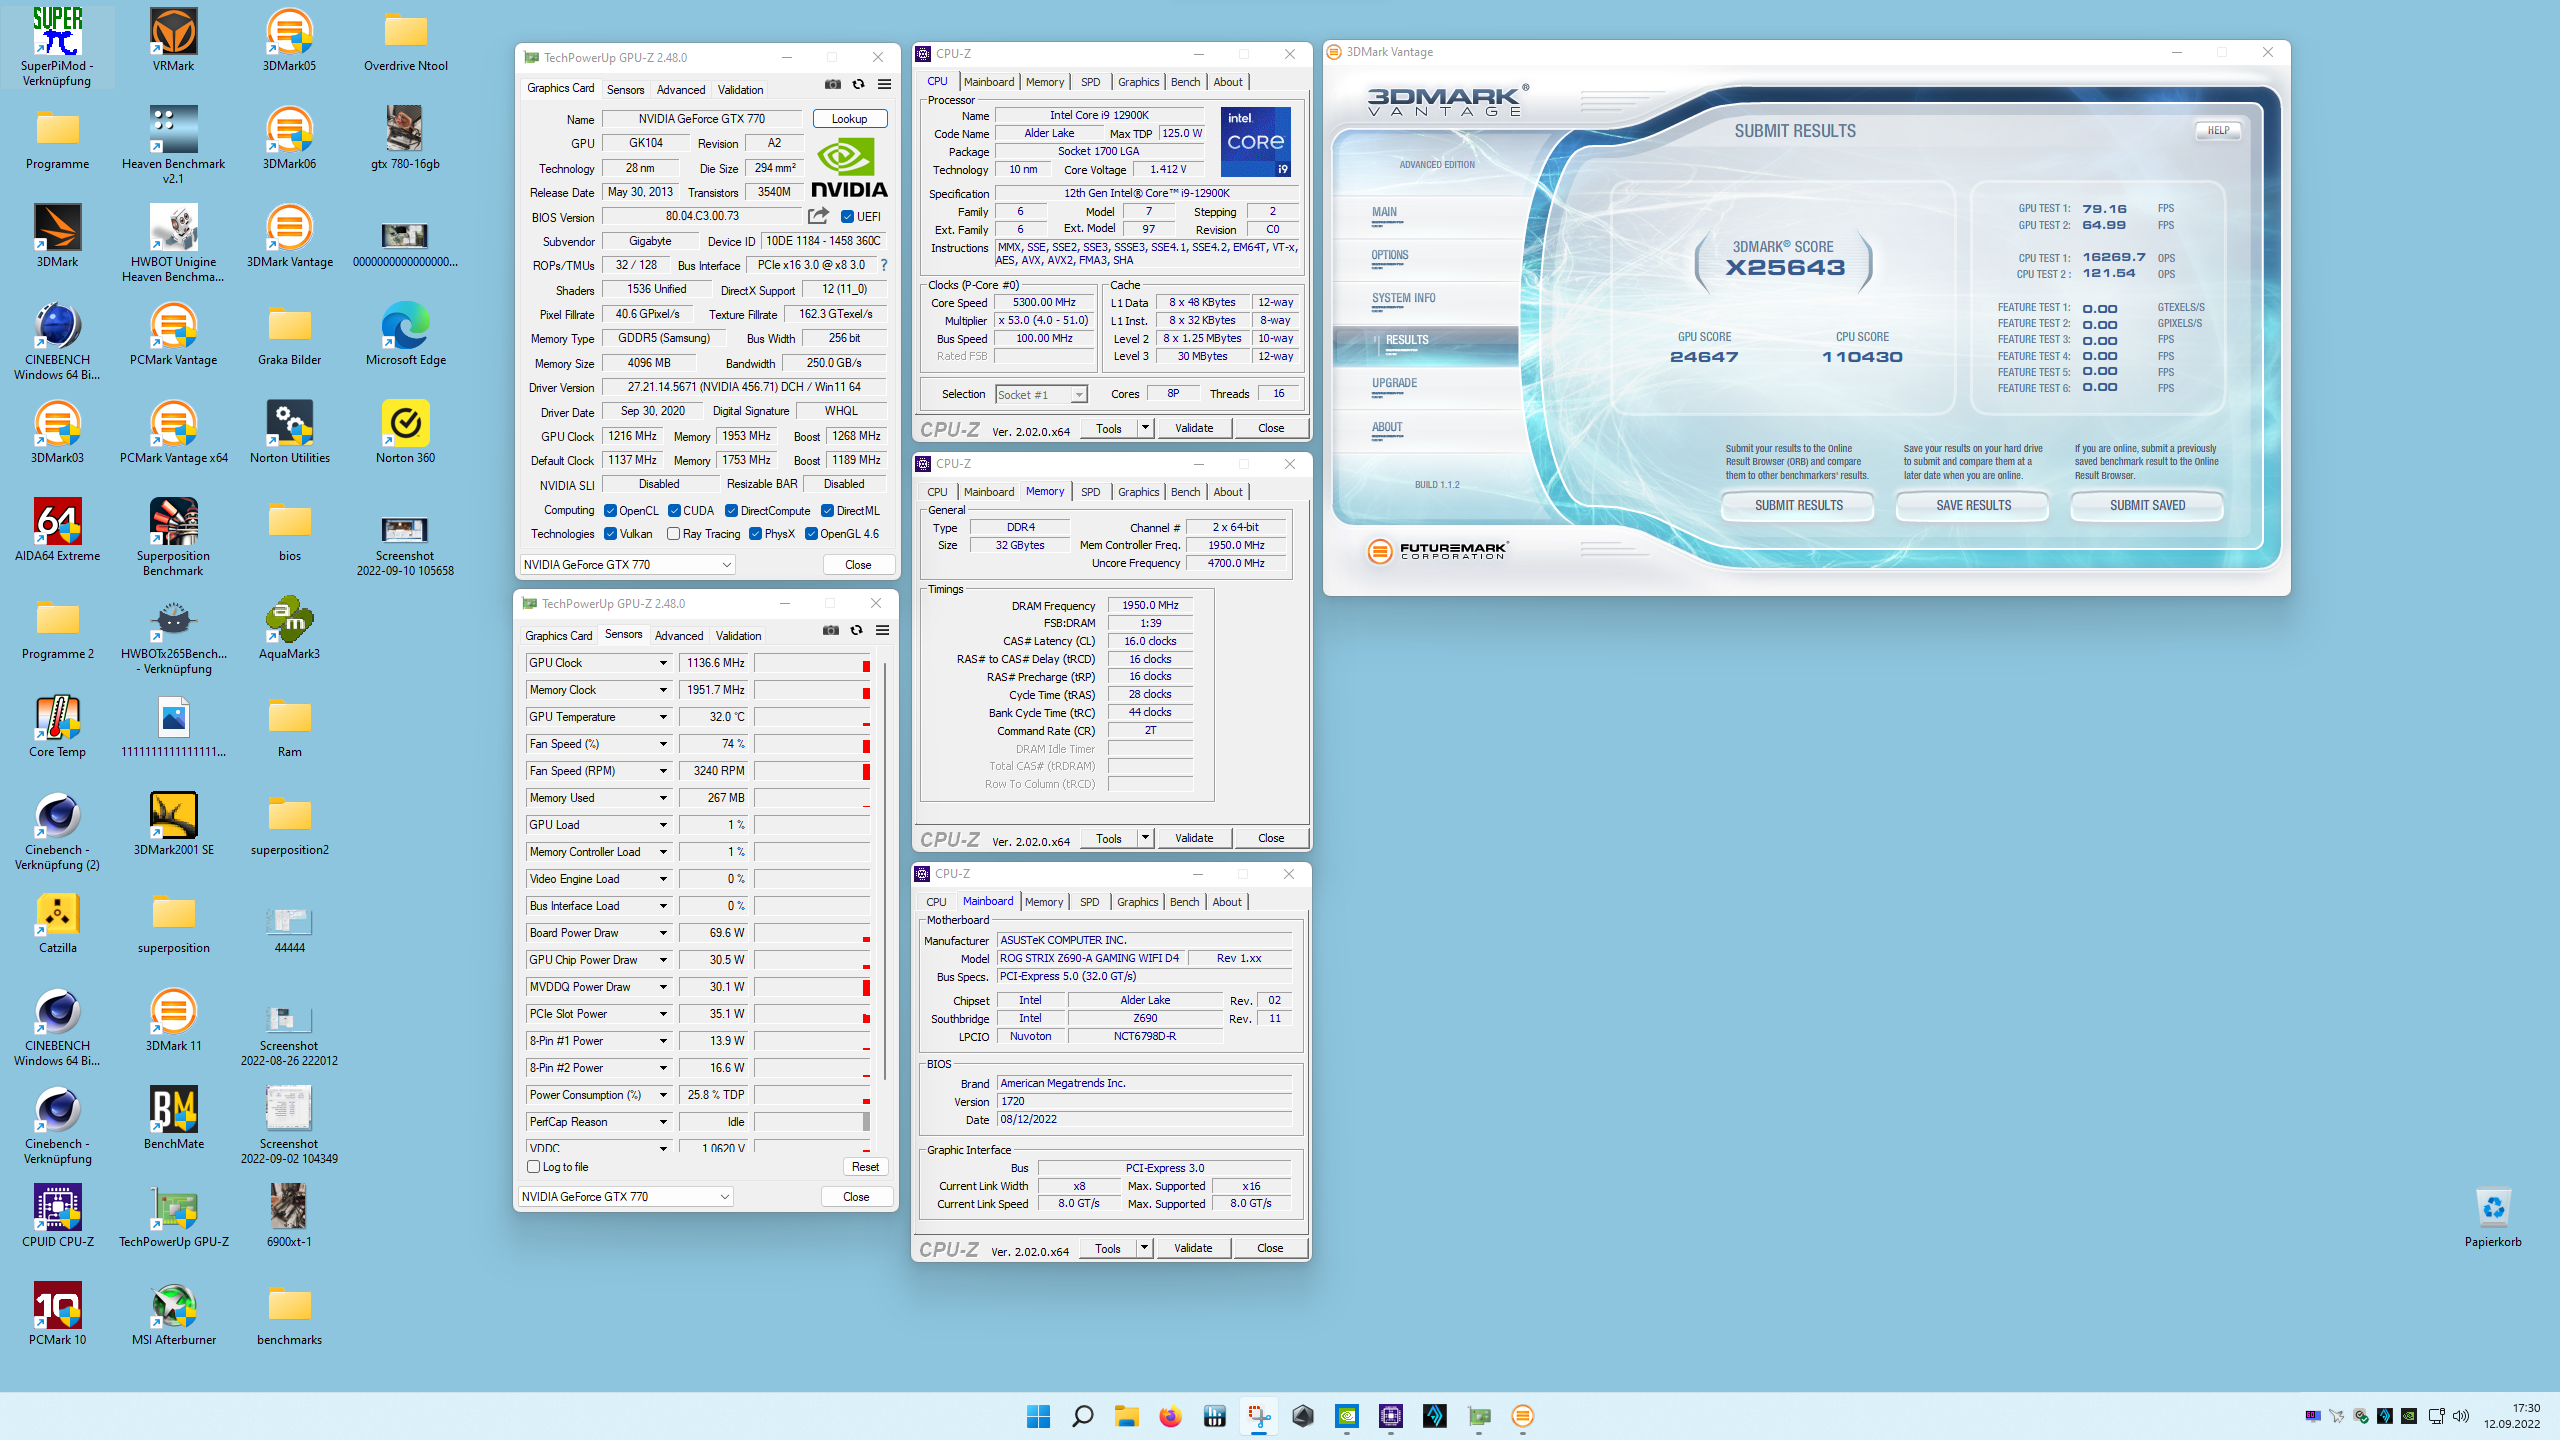
Task: Open Catzilla desktop icon
Action: (x=57, y=922)
